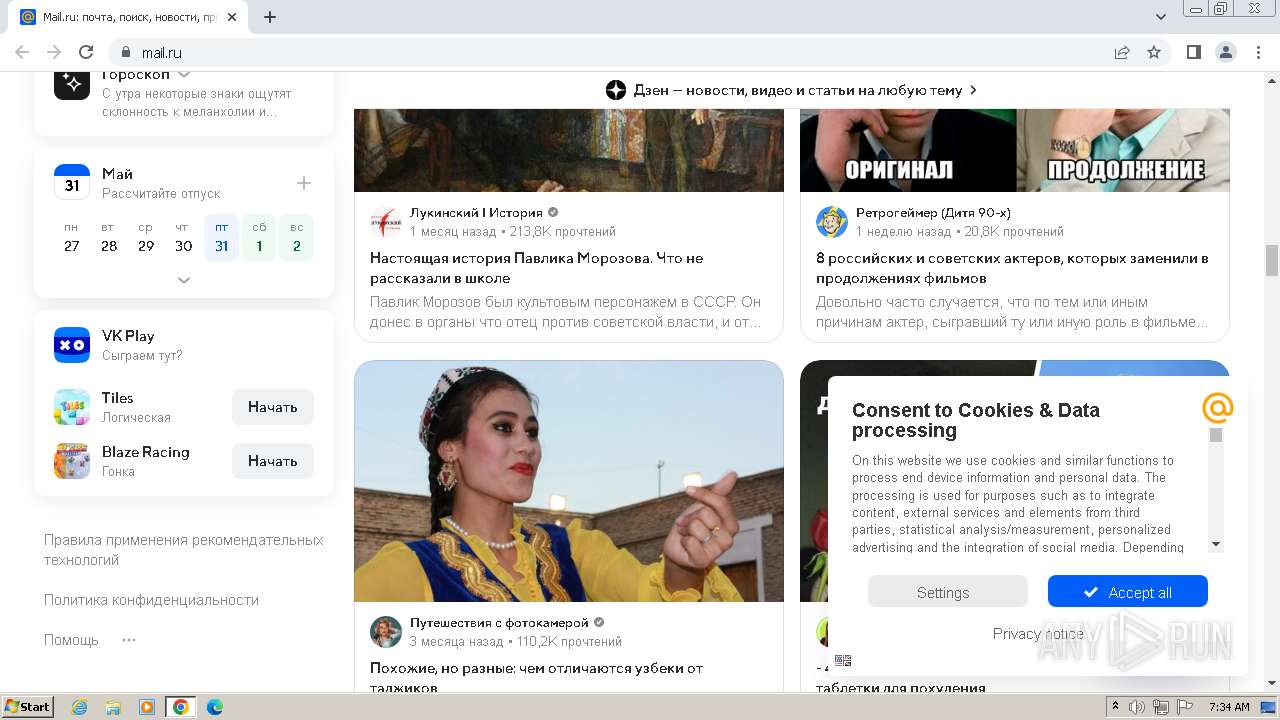Select Wednesday 29 in calendar

146,238
